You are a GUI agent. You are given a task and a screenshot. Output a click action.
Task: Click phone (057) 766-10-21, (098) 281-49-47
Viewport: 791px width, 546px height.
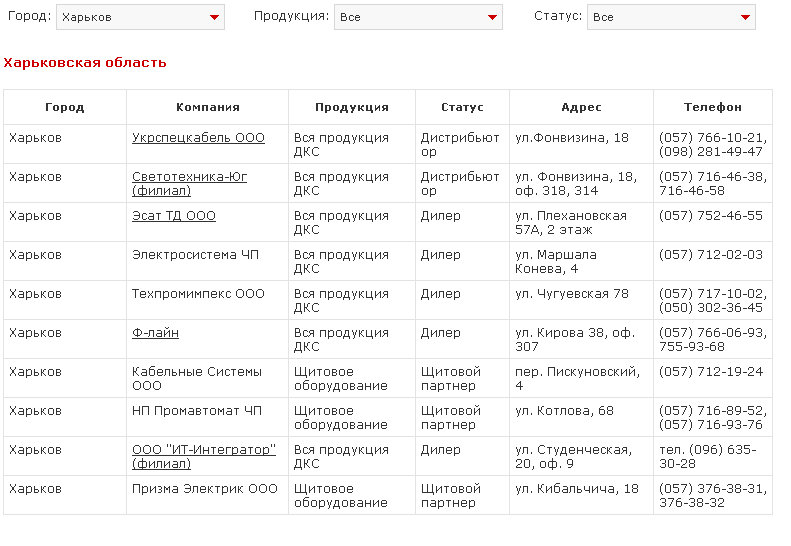713,144
